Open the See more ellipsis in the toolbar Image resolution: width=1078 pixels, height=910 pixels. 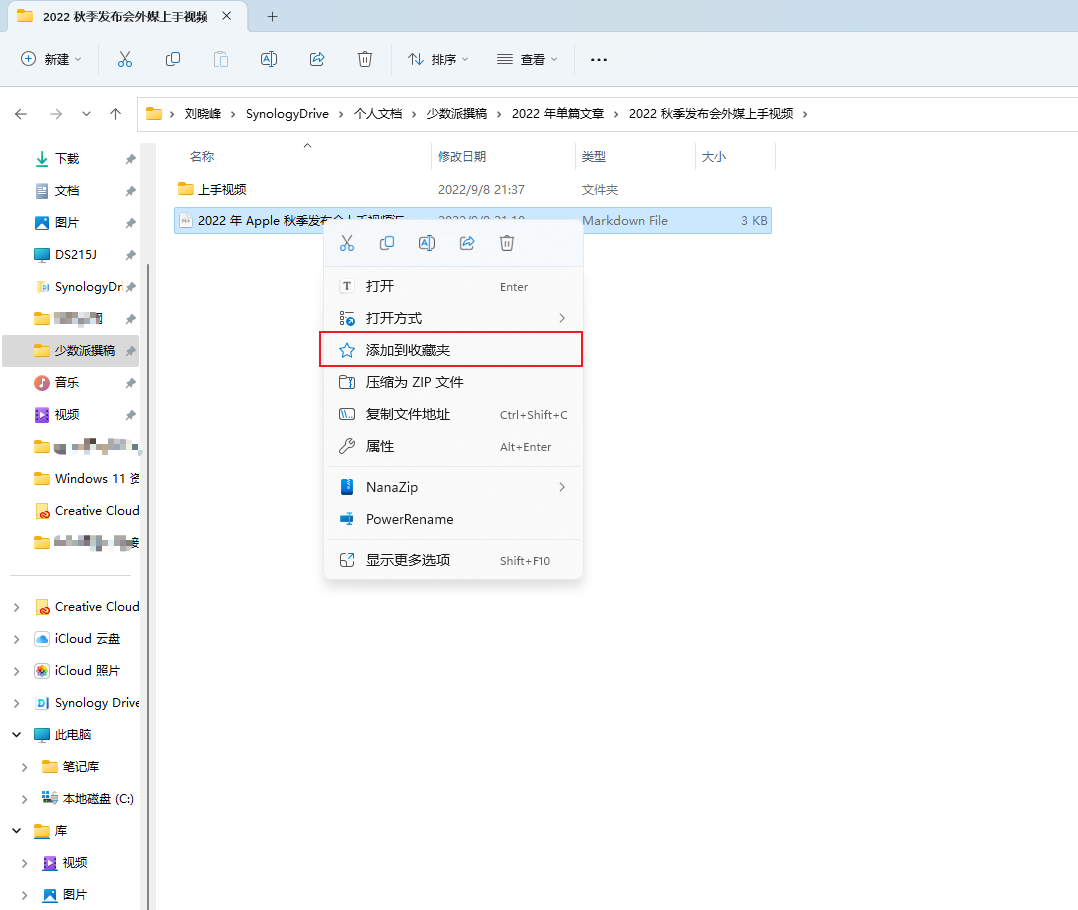click(598, 60)
